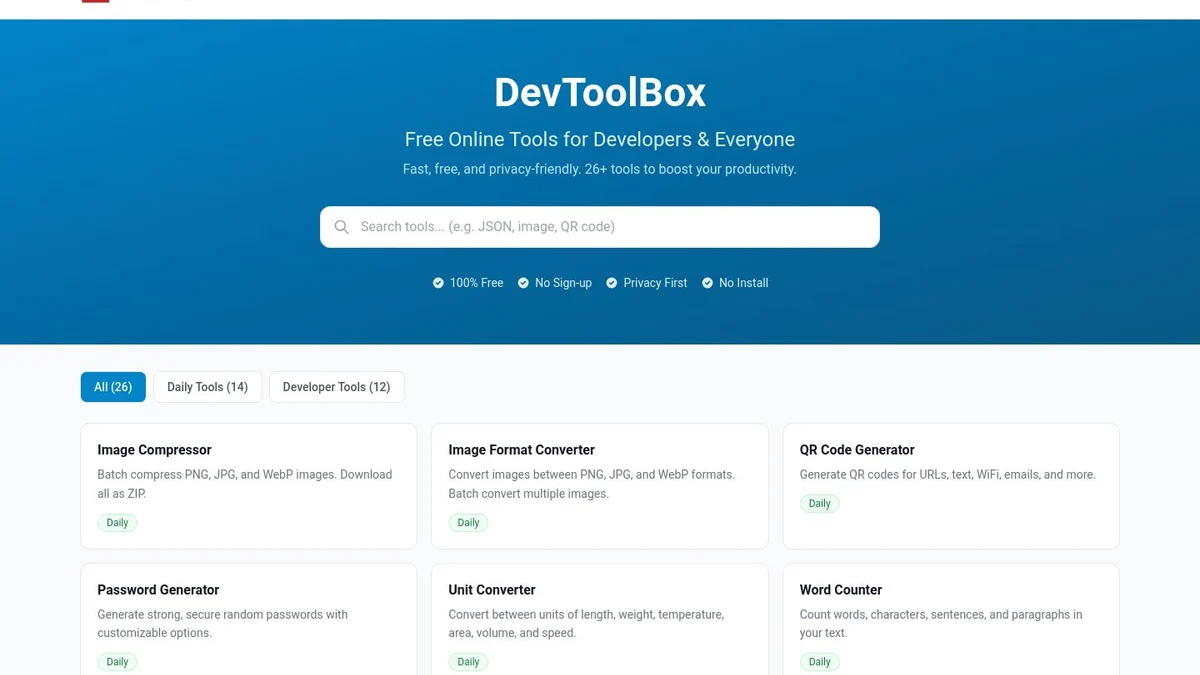The image size is (1200, 675).
Task: Switch to Developer Tools (12) tab
Action: 337,387
